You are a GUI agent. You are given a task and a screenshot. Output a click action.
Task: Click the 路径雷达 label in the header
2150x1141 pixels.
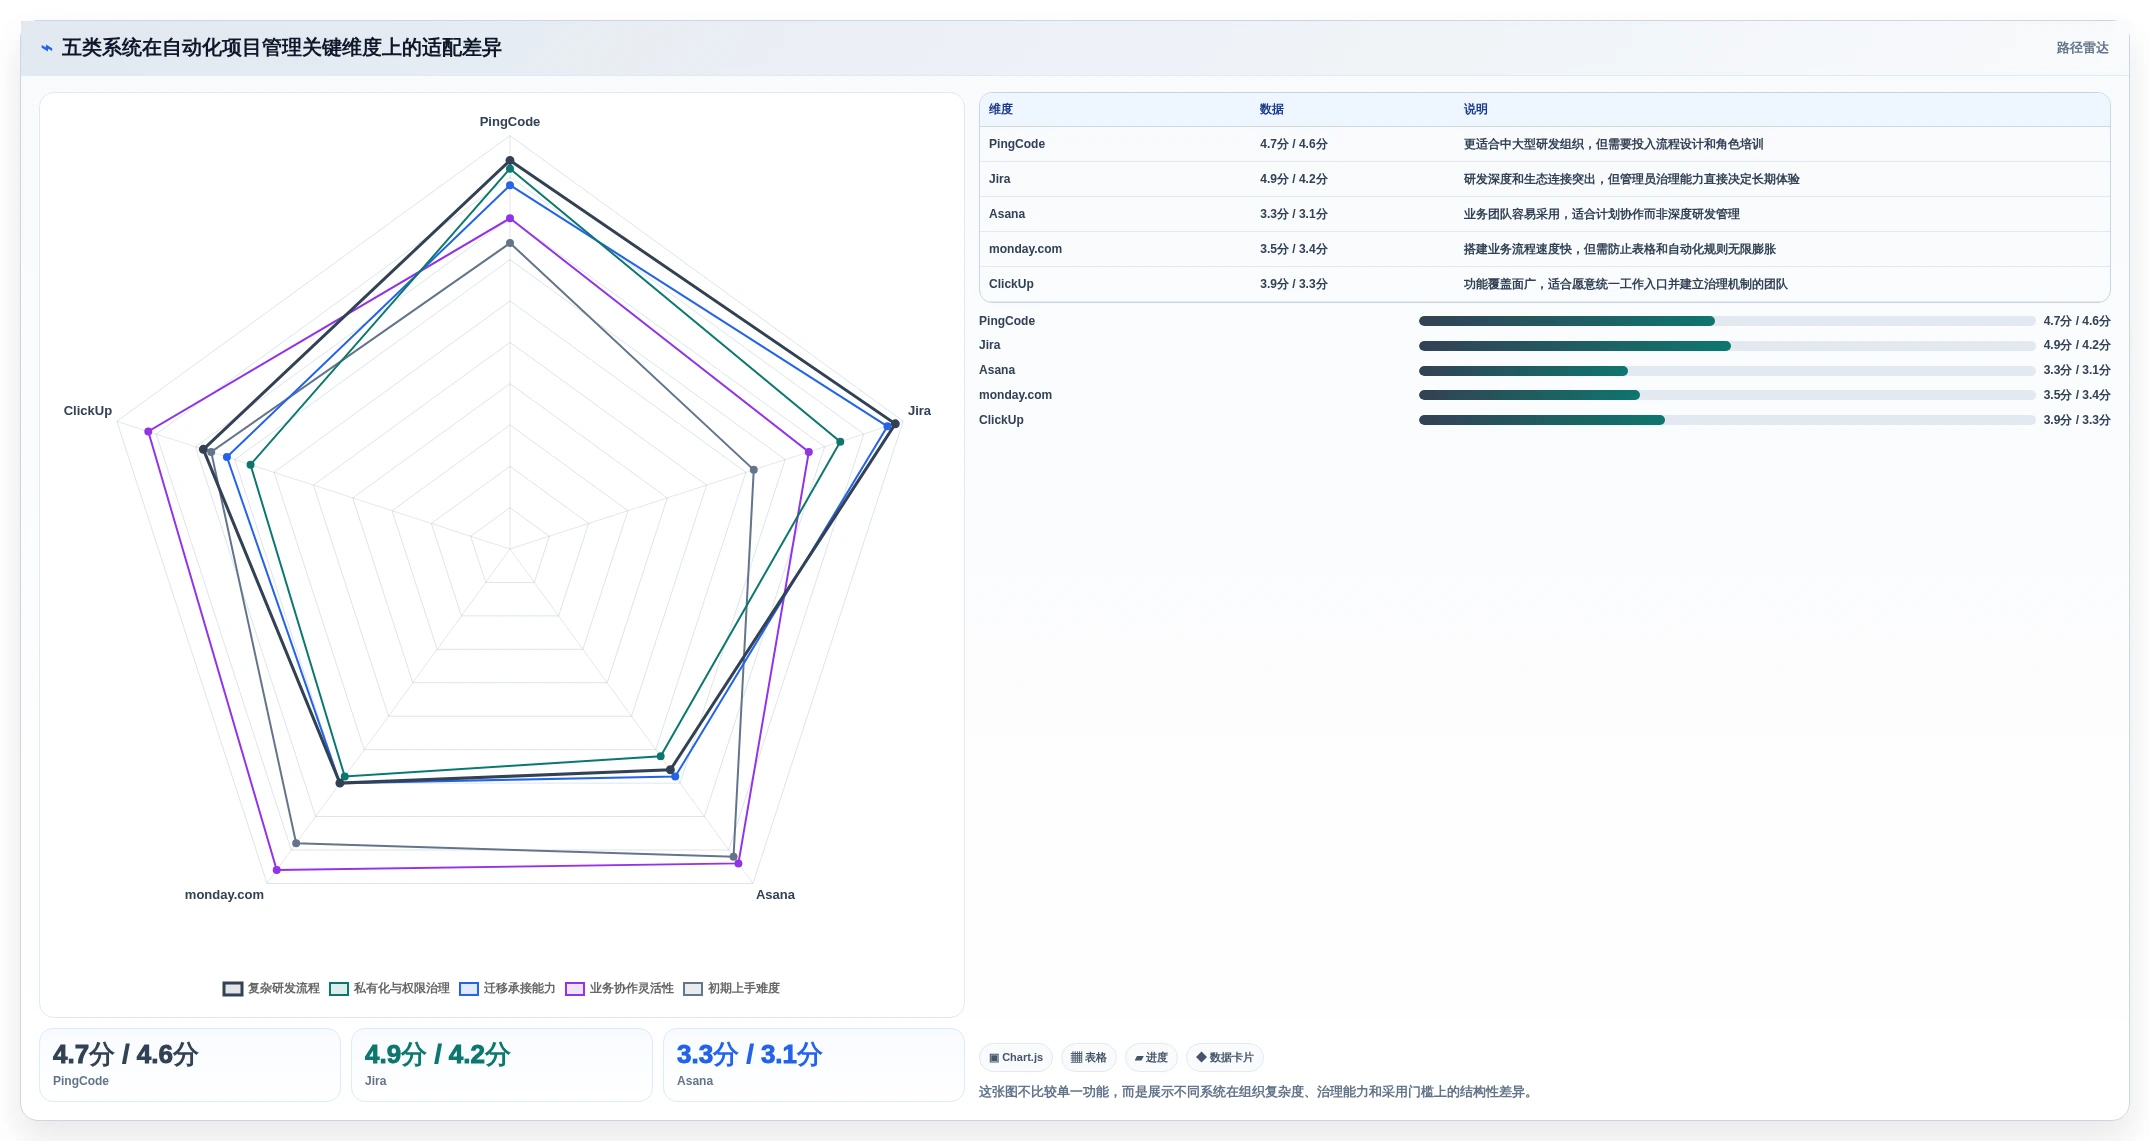point(2082,48)
